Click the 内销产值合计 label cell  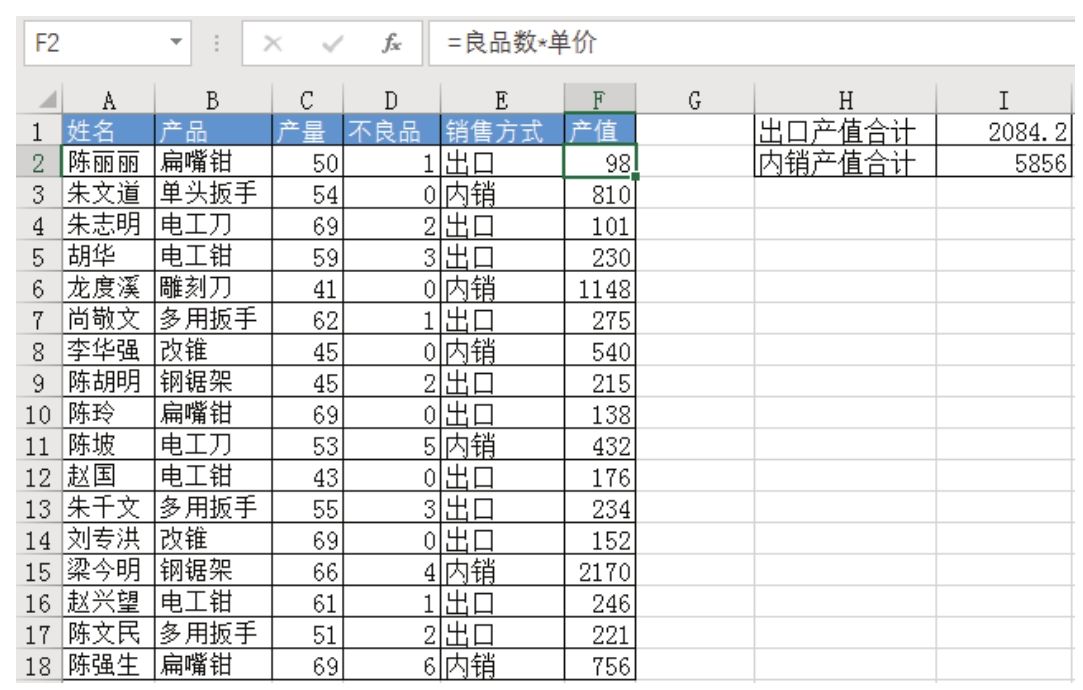click(x=845, y=162)
